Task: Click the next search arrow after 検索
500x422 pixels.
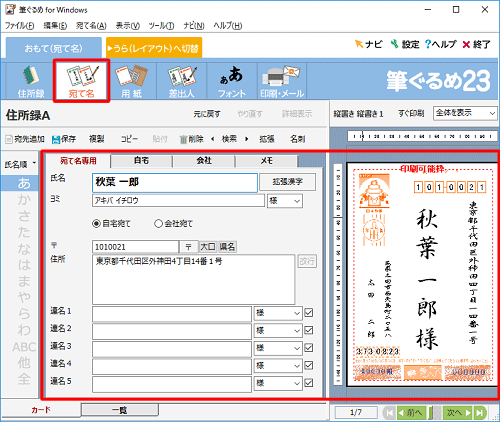Action: (247, 139)
